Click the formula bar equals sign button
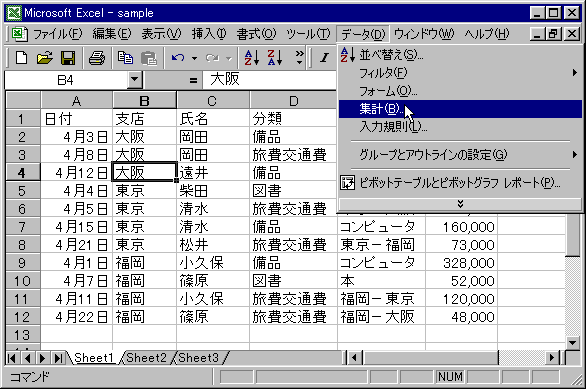586x389 pixels. pyautogui.click(x=193, y=80)
